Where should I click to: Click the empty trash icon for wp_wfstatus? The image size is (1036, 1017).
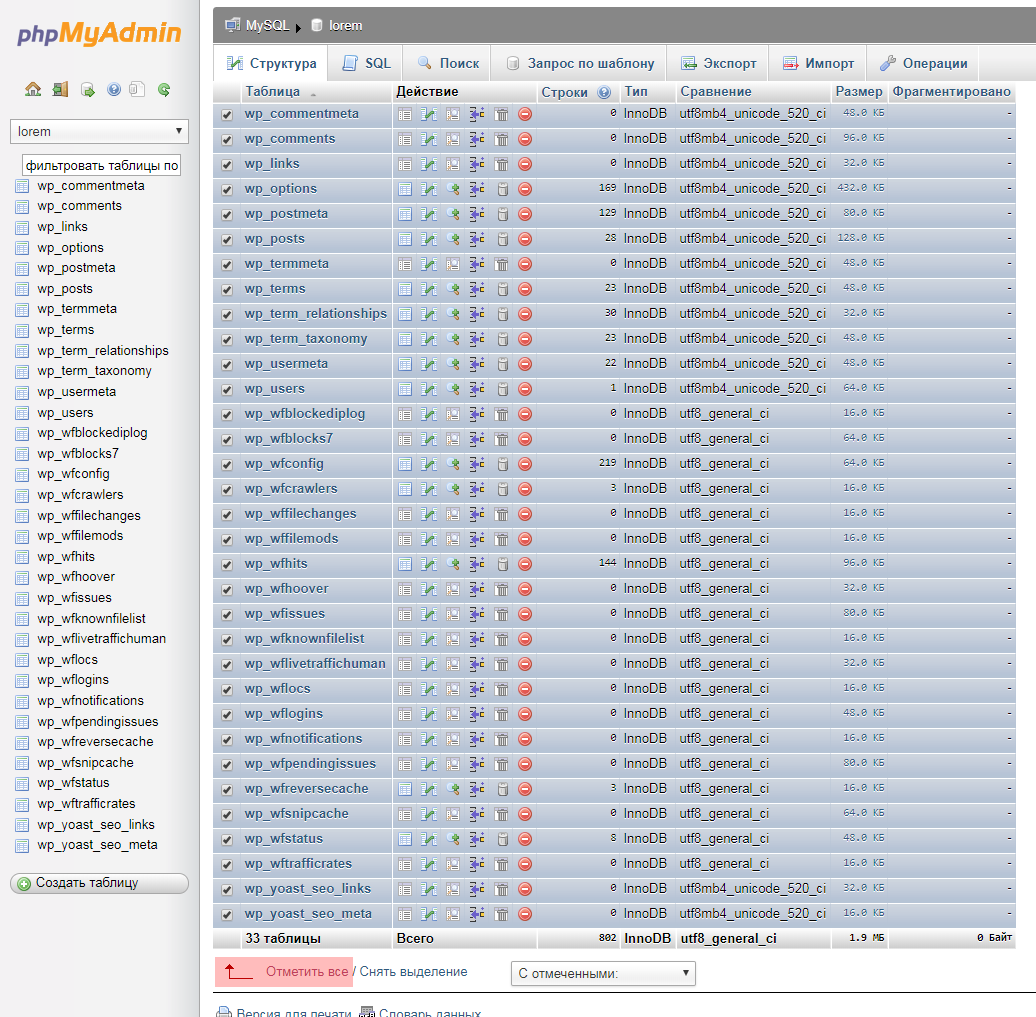click(x=502, y=839)
